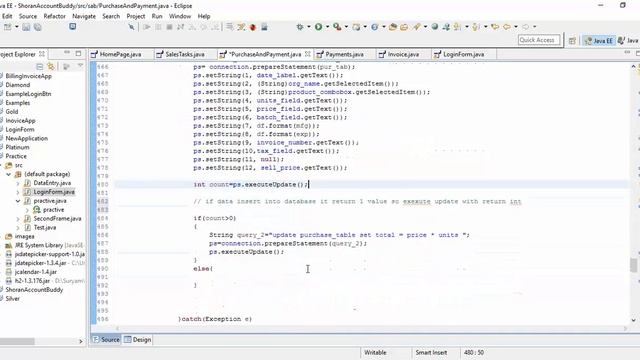Screen dimensions: 640x360
Task: Open the Help menu
Action: tap(204, 16)
